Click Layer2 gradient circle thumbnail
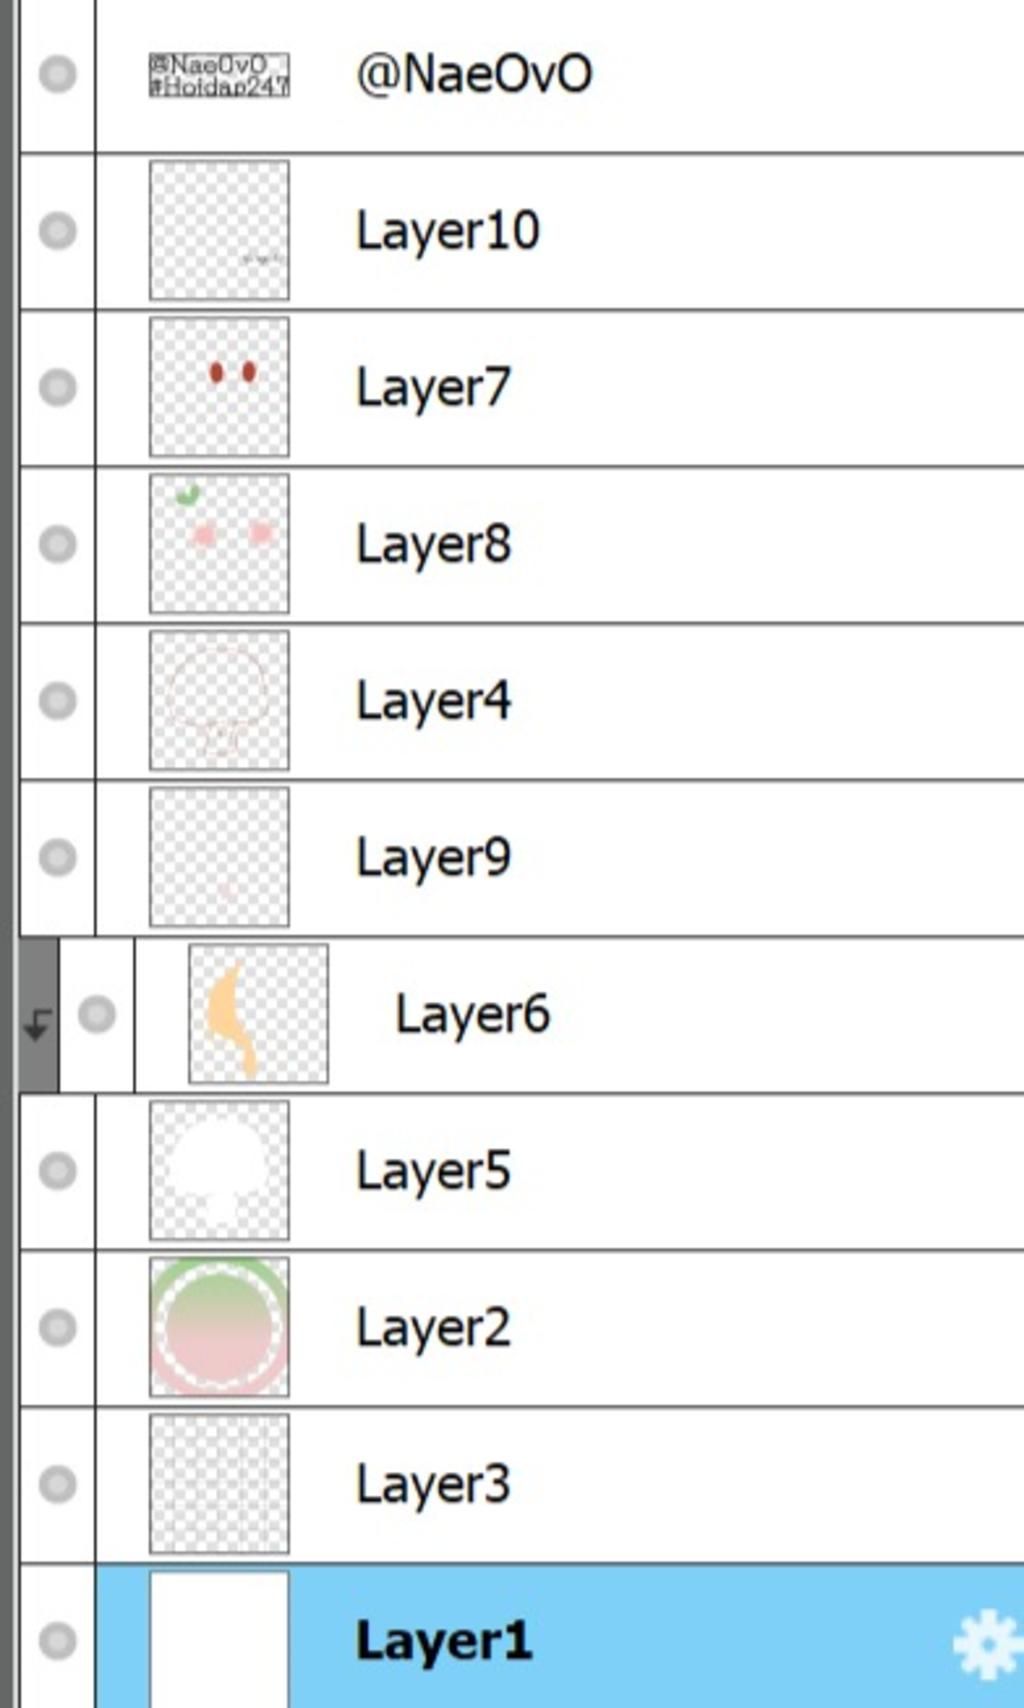This screenshot has width=1024, height=1708. tap(219, 1327)
